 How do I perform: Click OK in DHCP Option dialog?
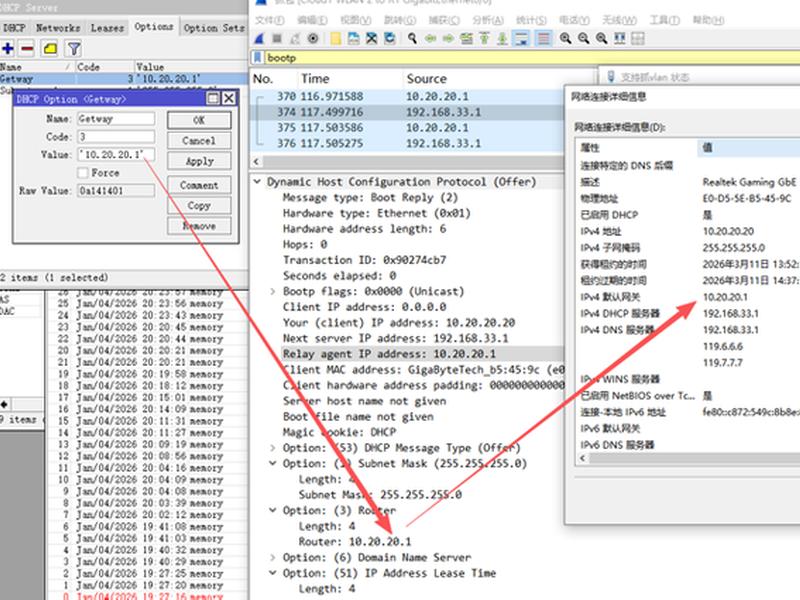199,120
